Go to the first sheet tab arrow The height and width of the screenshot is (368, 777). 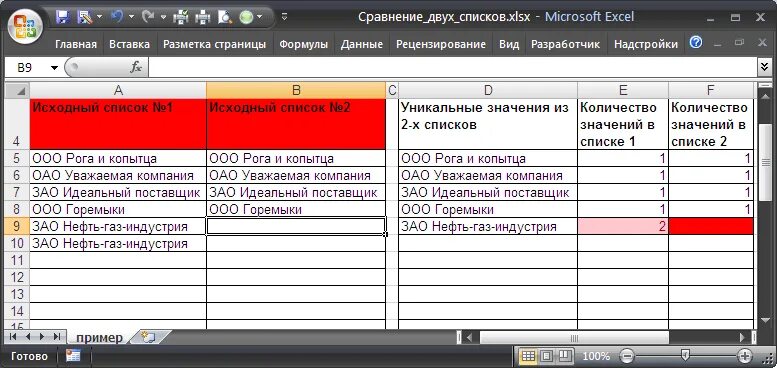pos(14,337)
